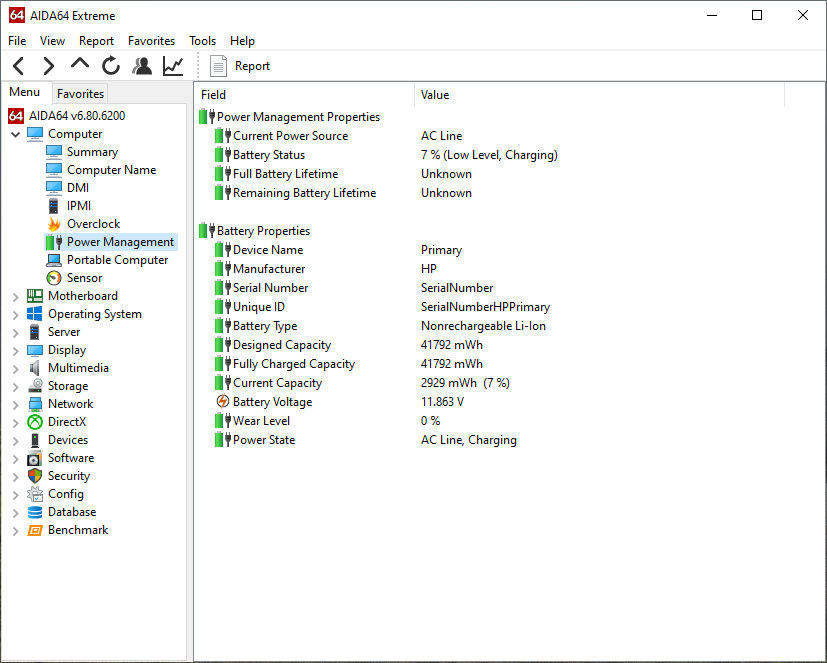
Task: Select the Summary tree item
Action: click(92, 152)
